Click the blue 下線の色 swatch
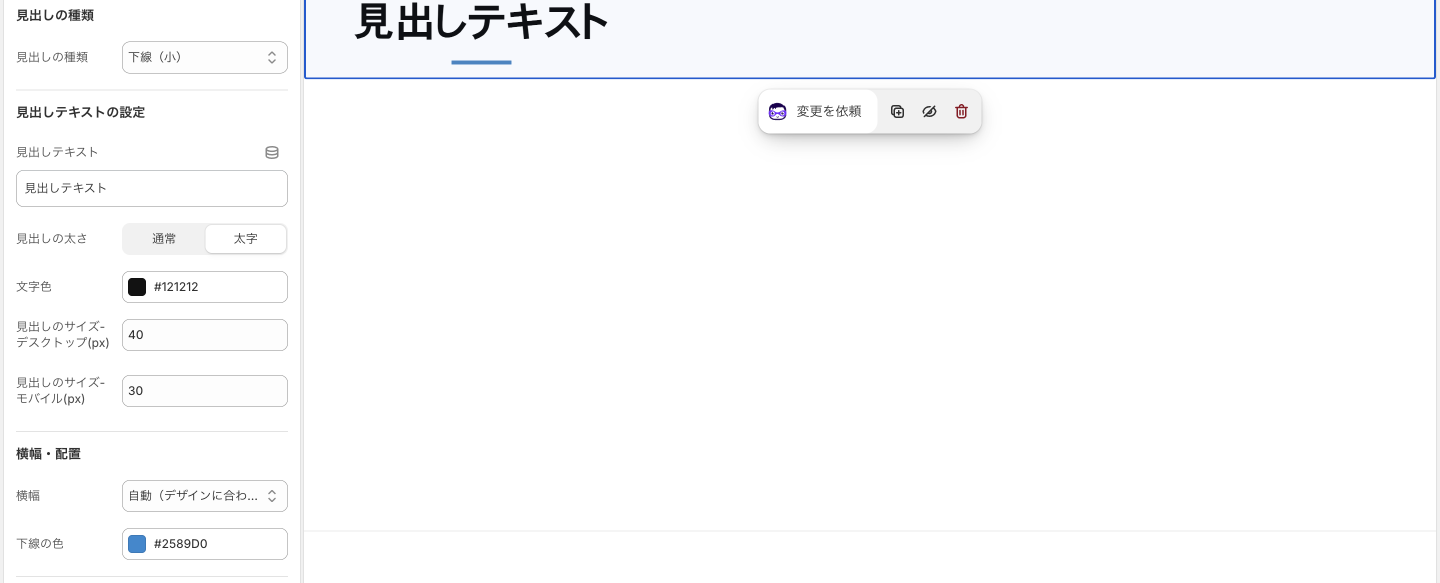 (137, 544)
